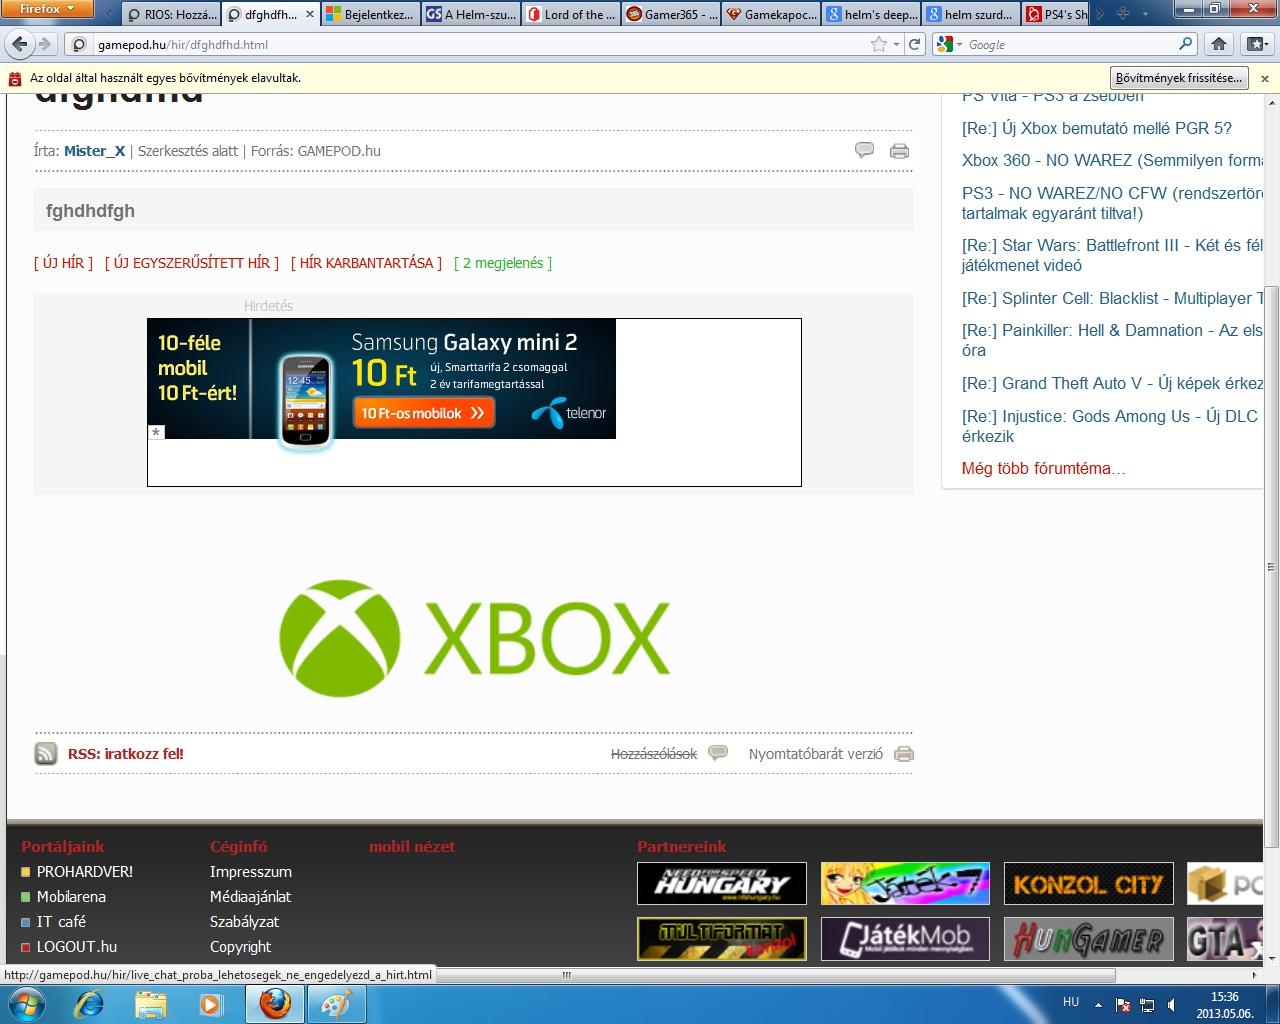Click the Bővítmények frissítése button

pyautogui.click(x=1179, y=78)
